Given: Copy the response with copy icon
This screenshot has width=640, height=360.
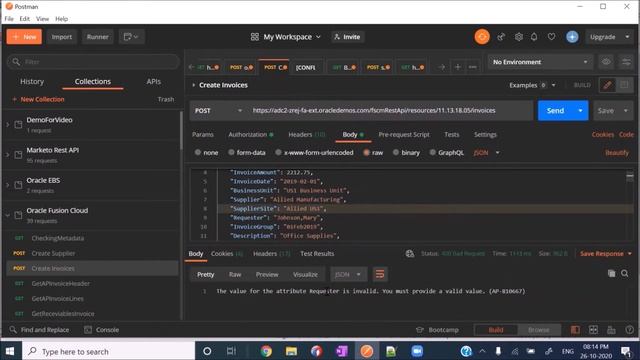Looking at the screenshot, I should [611, 273].
